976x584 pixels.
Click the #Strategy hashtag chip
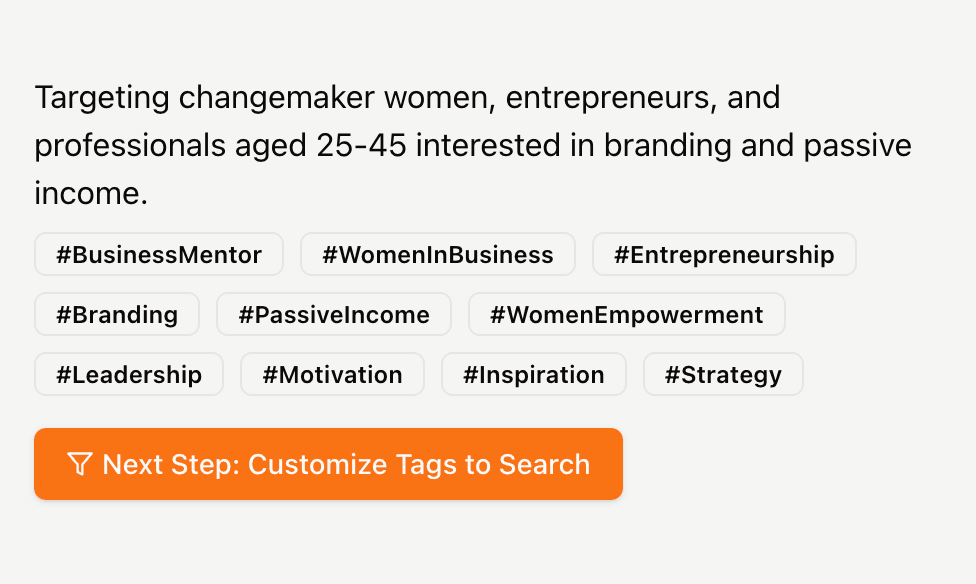point(723,374)
